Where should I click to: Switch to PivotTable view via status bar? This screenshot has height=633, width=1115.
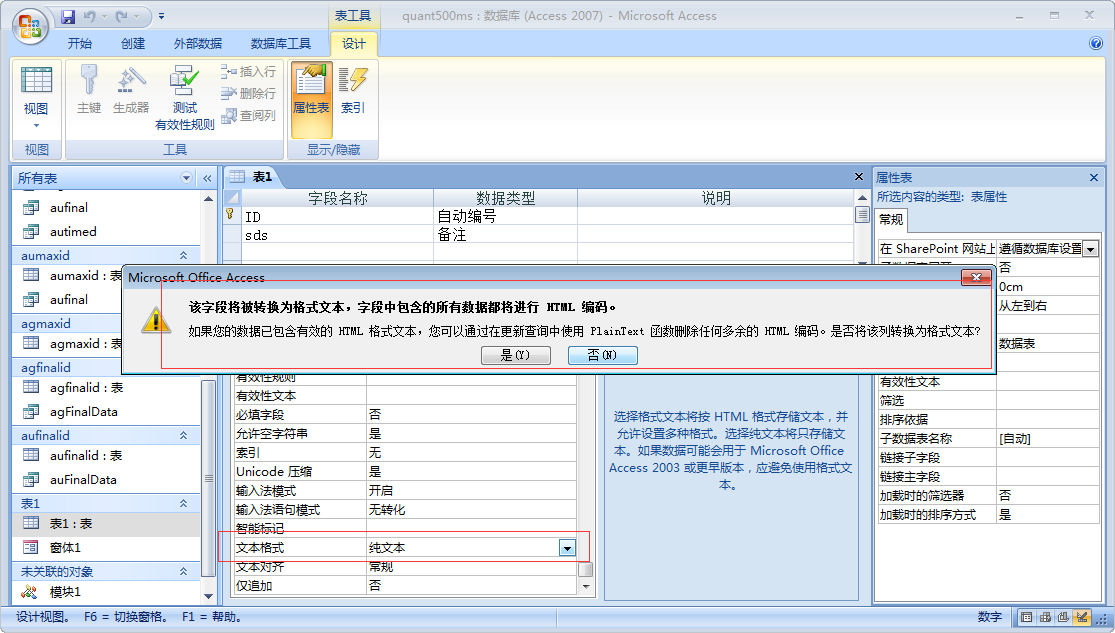[1045, 617]
